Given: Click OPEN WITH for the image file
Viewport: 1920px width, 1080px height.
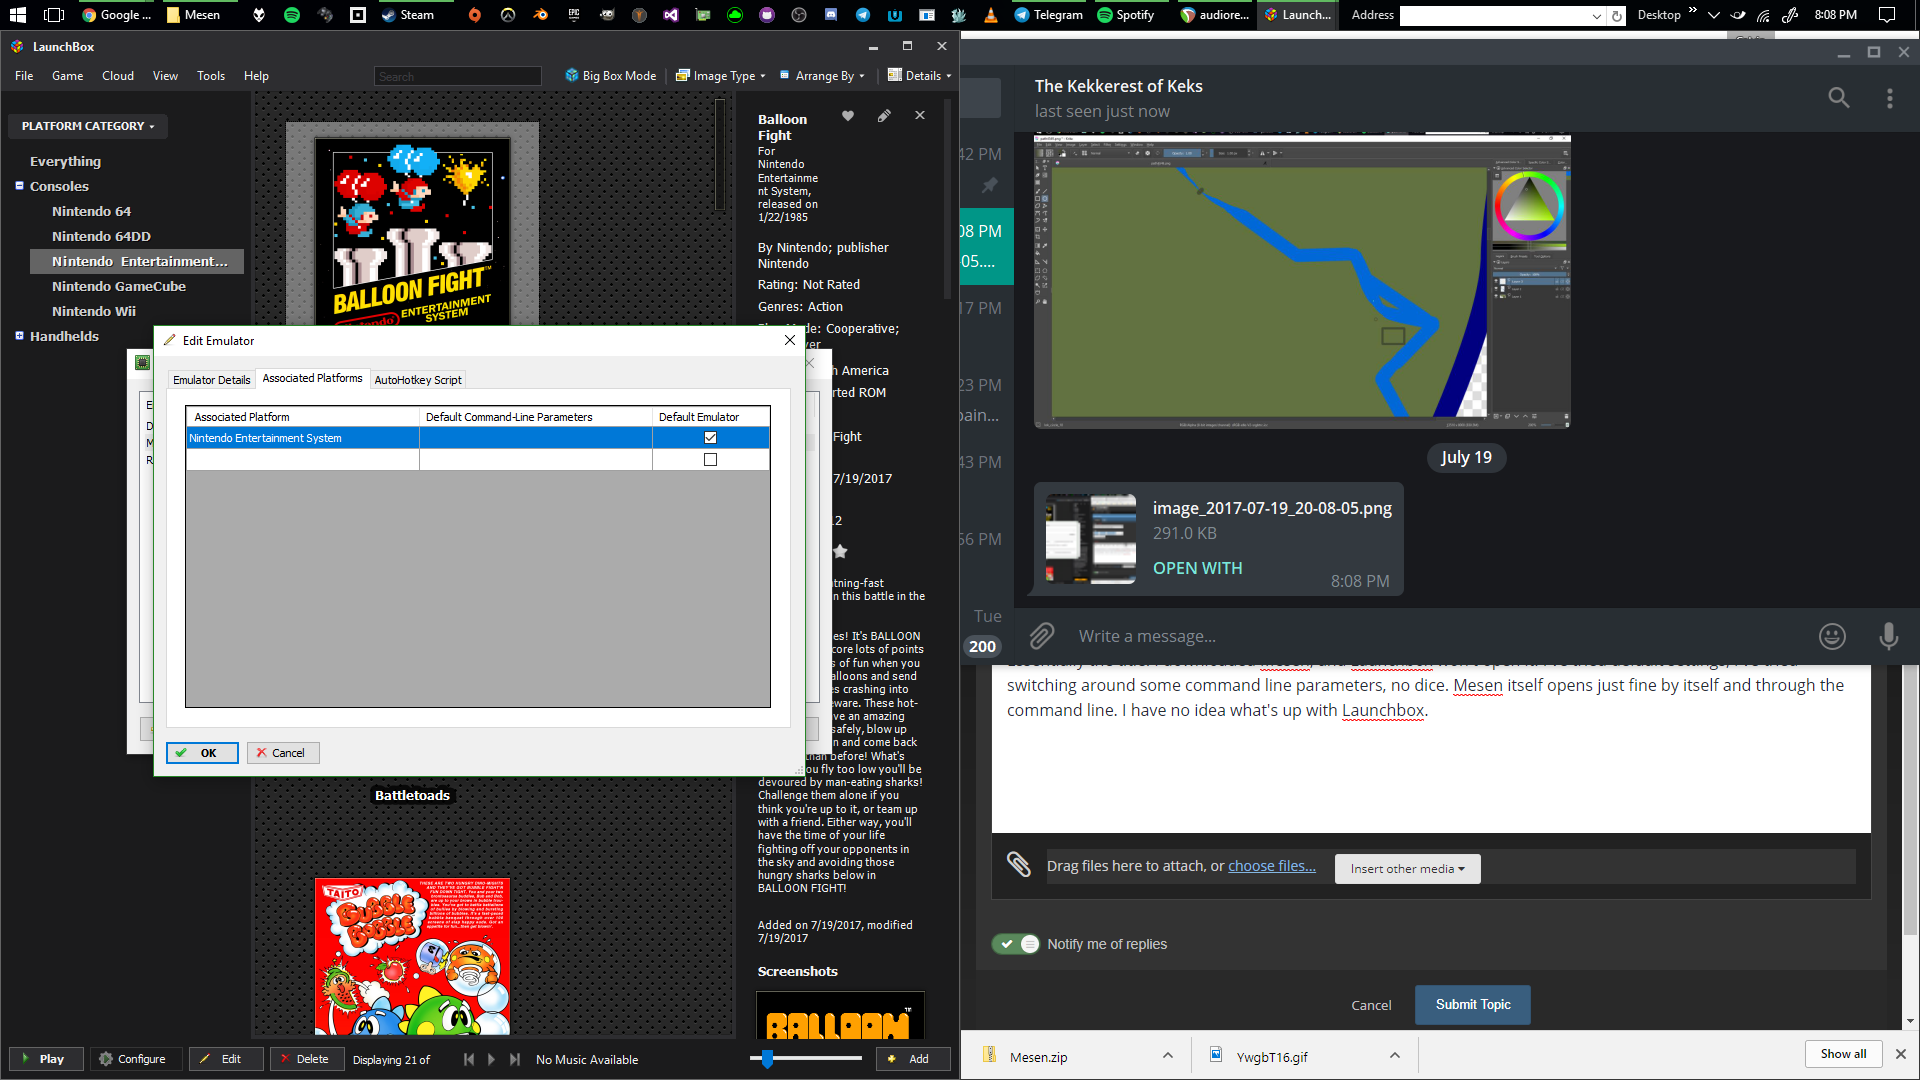Looking at the screenshot, I should (1197, 568).
